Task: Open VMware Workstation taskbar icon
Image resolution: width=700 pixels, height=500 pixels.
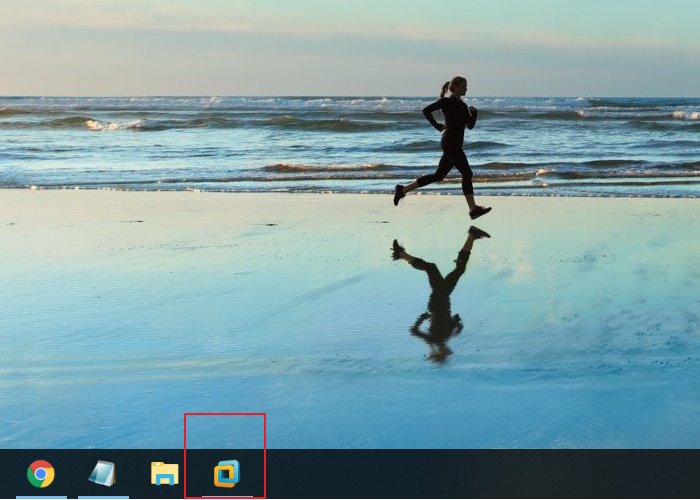Action: 226,474
